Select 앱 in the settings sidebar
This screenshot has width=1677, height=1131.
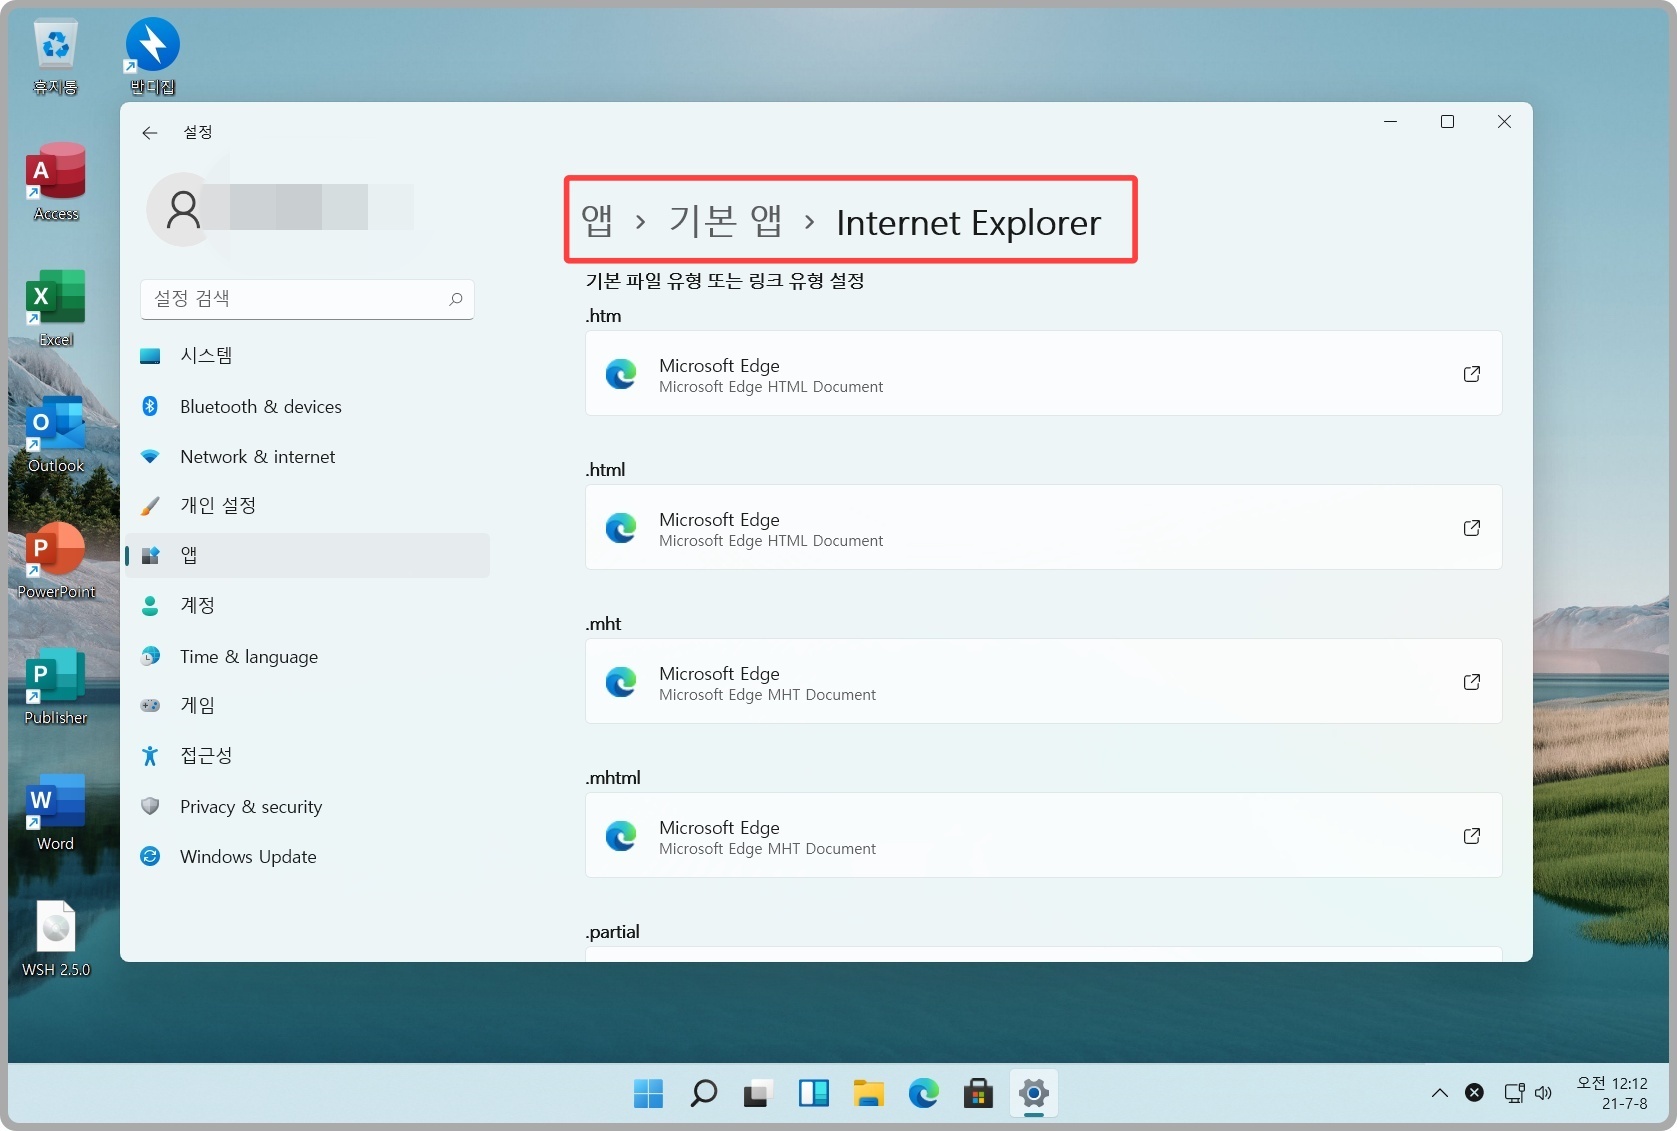click(308, 556)
